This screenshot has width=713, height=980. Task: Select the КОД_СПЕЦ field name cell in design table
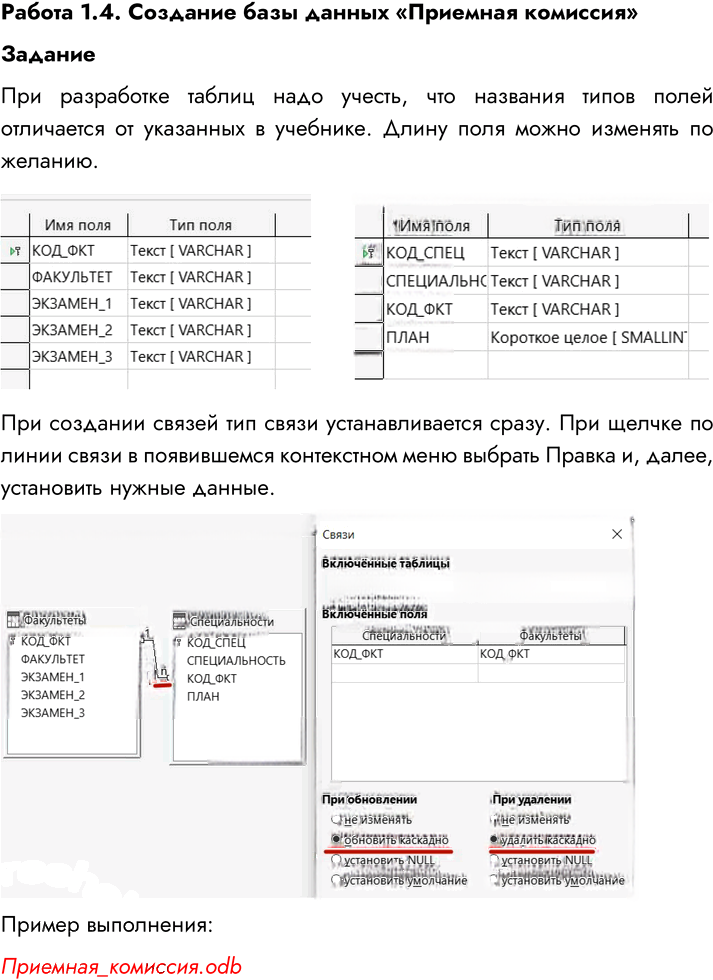pos(436,253)
